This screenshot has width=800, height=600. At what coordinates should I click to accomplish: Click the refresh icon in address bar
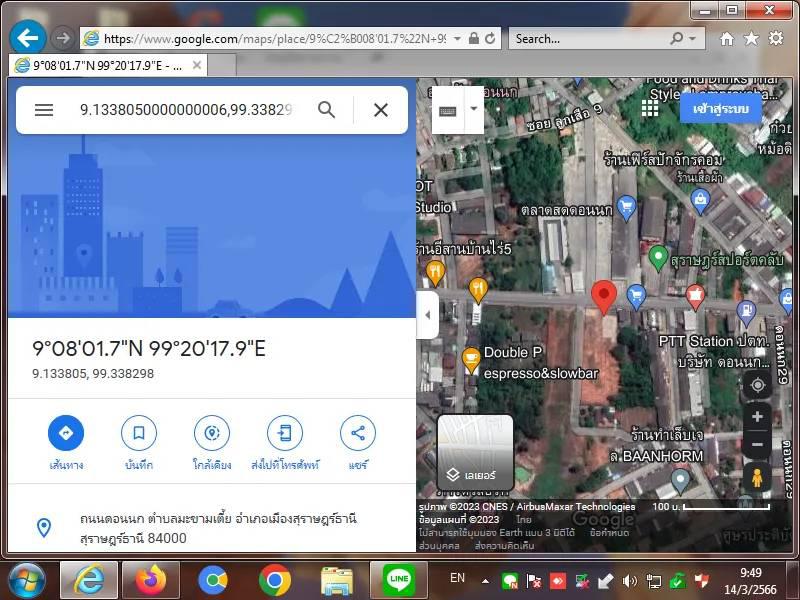[x=490, y=38]
